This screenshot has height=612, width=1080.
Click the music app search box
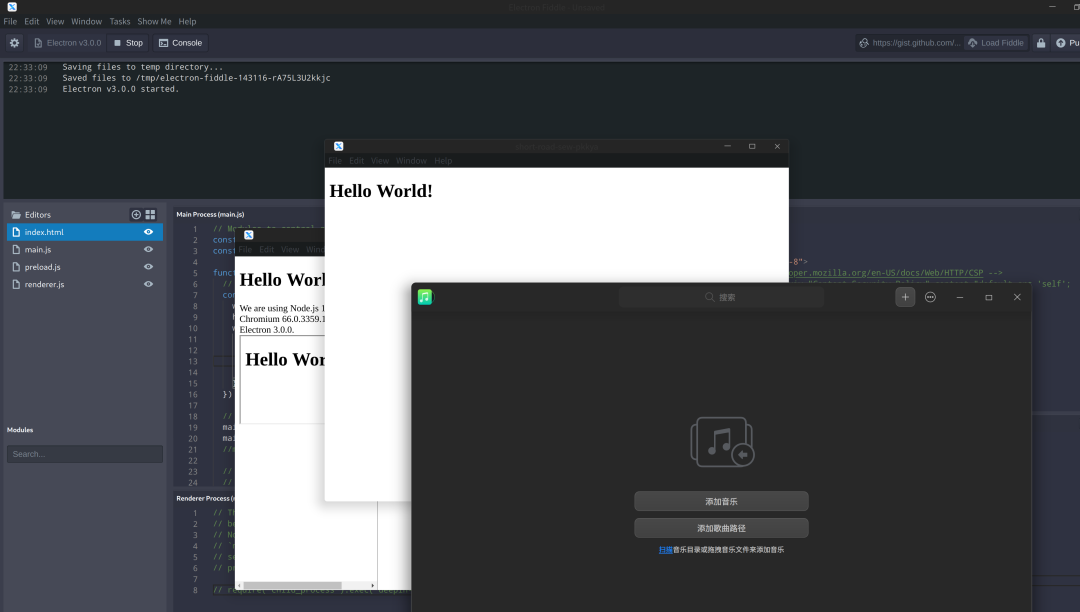(x=721, y=297)
